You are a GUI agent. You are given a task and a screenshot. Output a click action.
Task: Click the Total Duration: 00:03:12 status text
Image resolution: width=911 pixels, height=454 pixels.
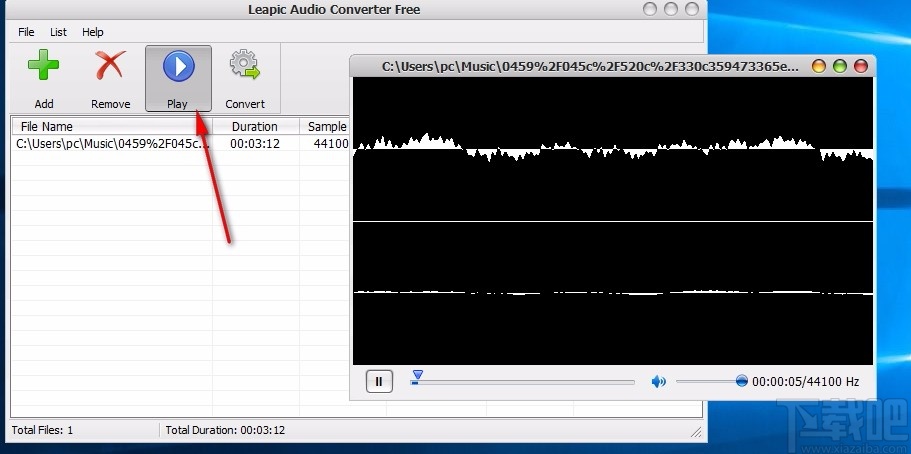pos(225,430)
